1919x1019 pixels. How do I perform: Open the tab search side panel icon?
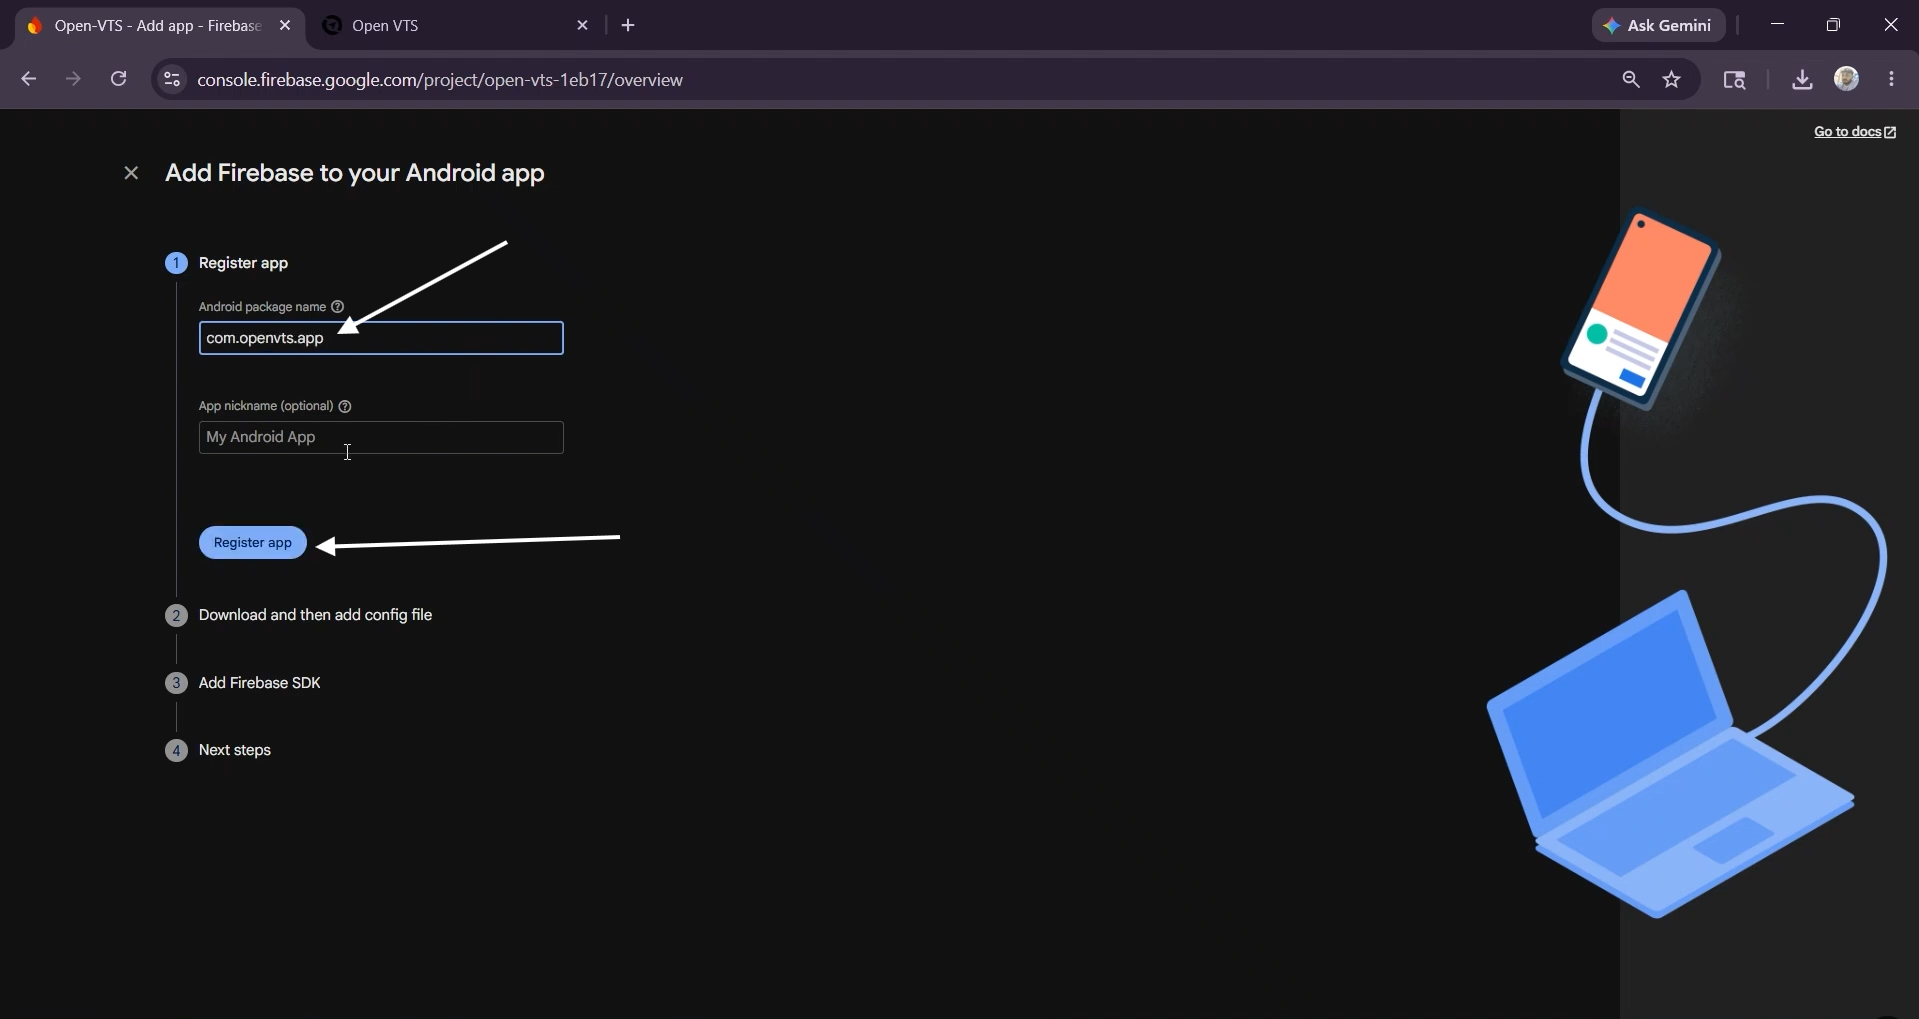[1734, 80]
